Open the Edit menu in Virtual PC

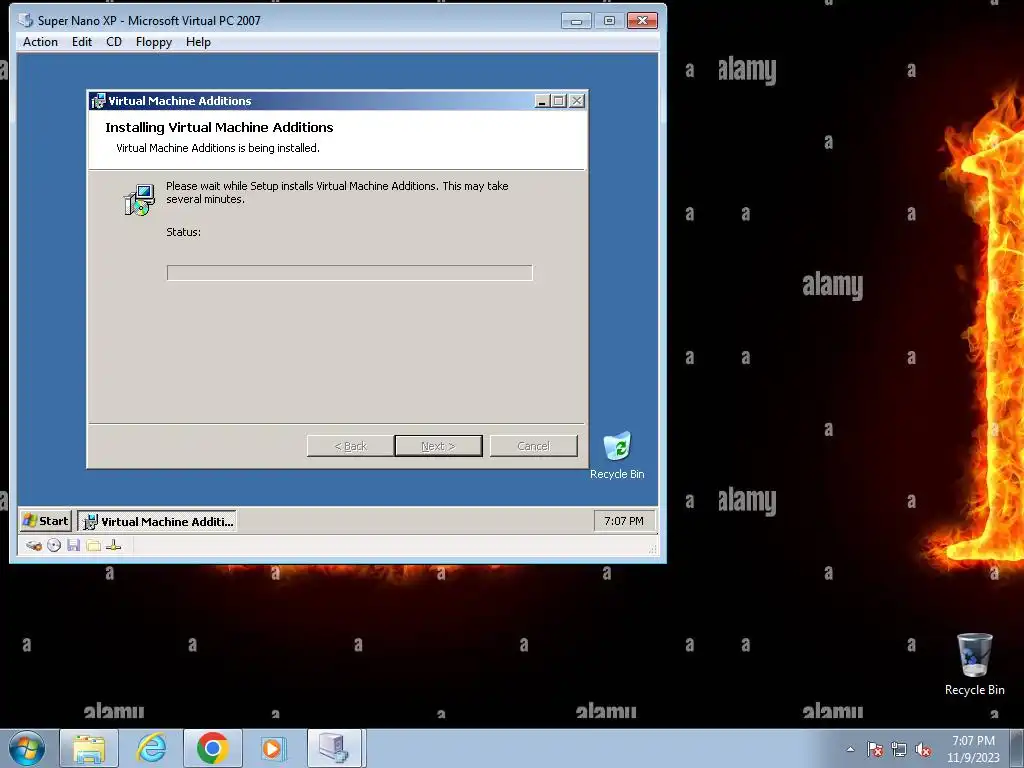[82, 42]
